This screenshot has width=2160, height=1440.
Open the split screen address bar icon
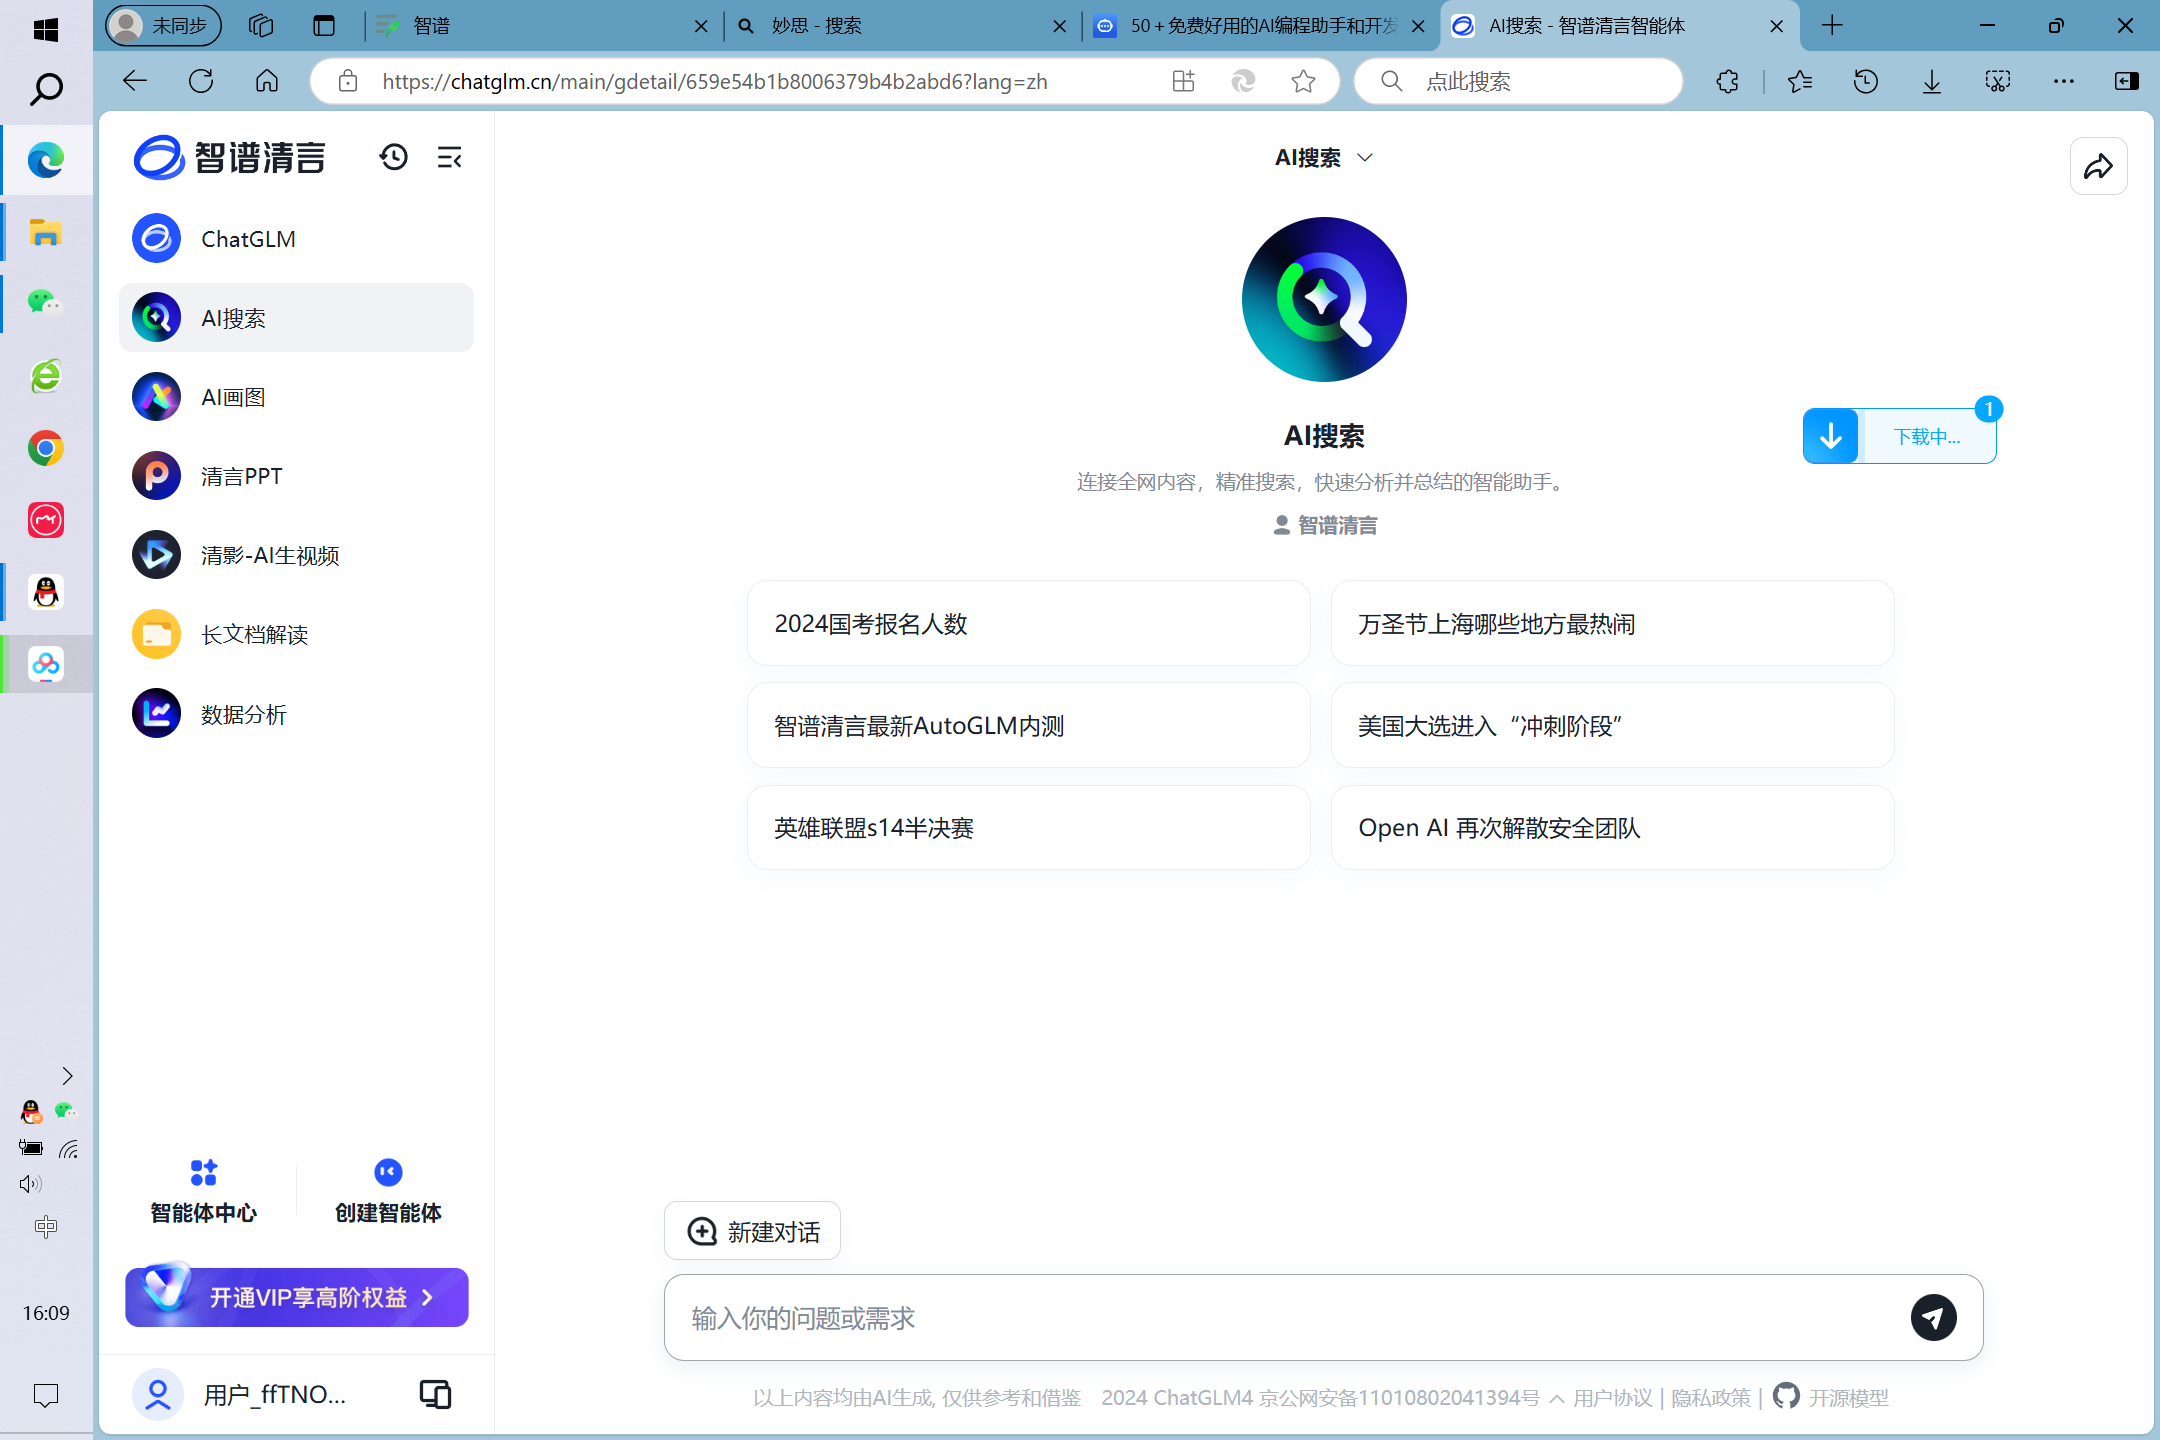(1183, 82)
